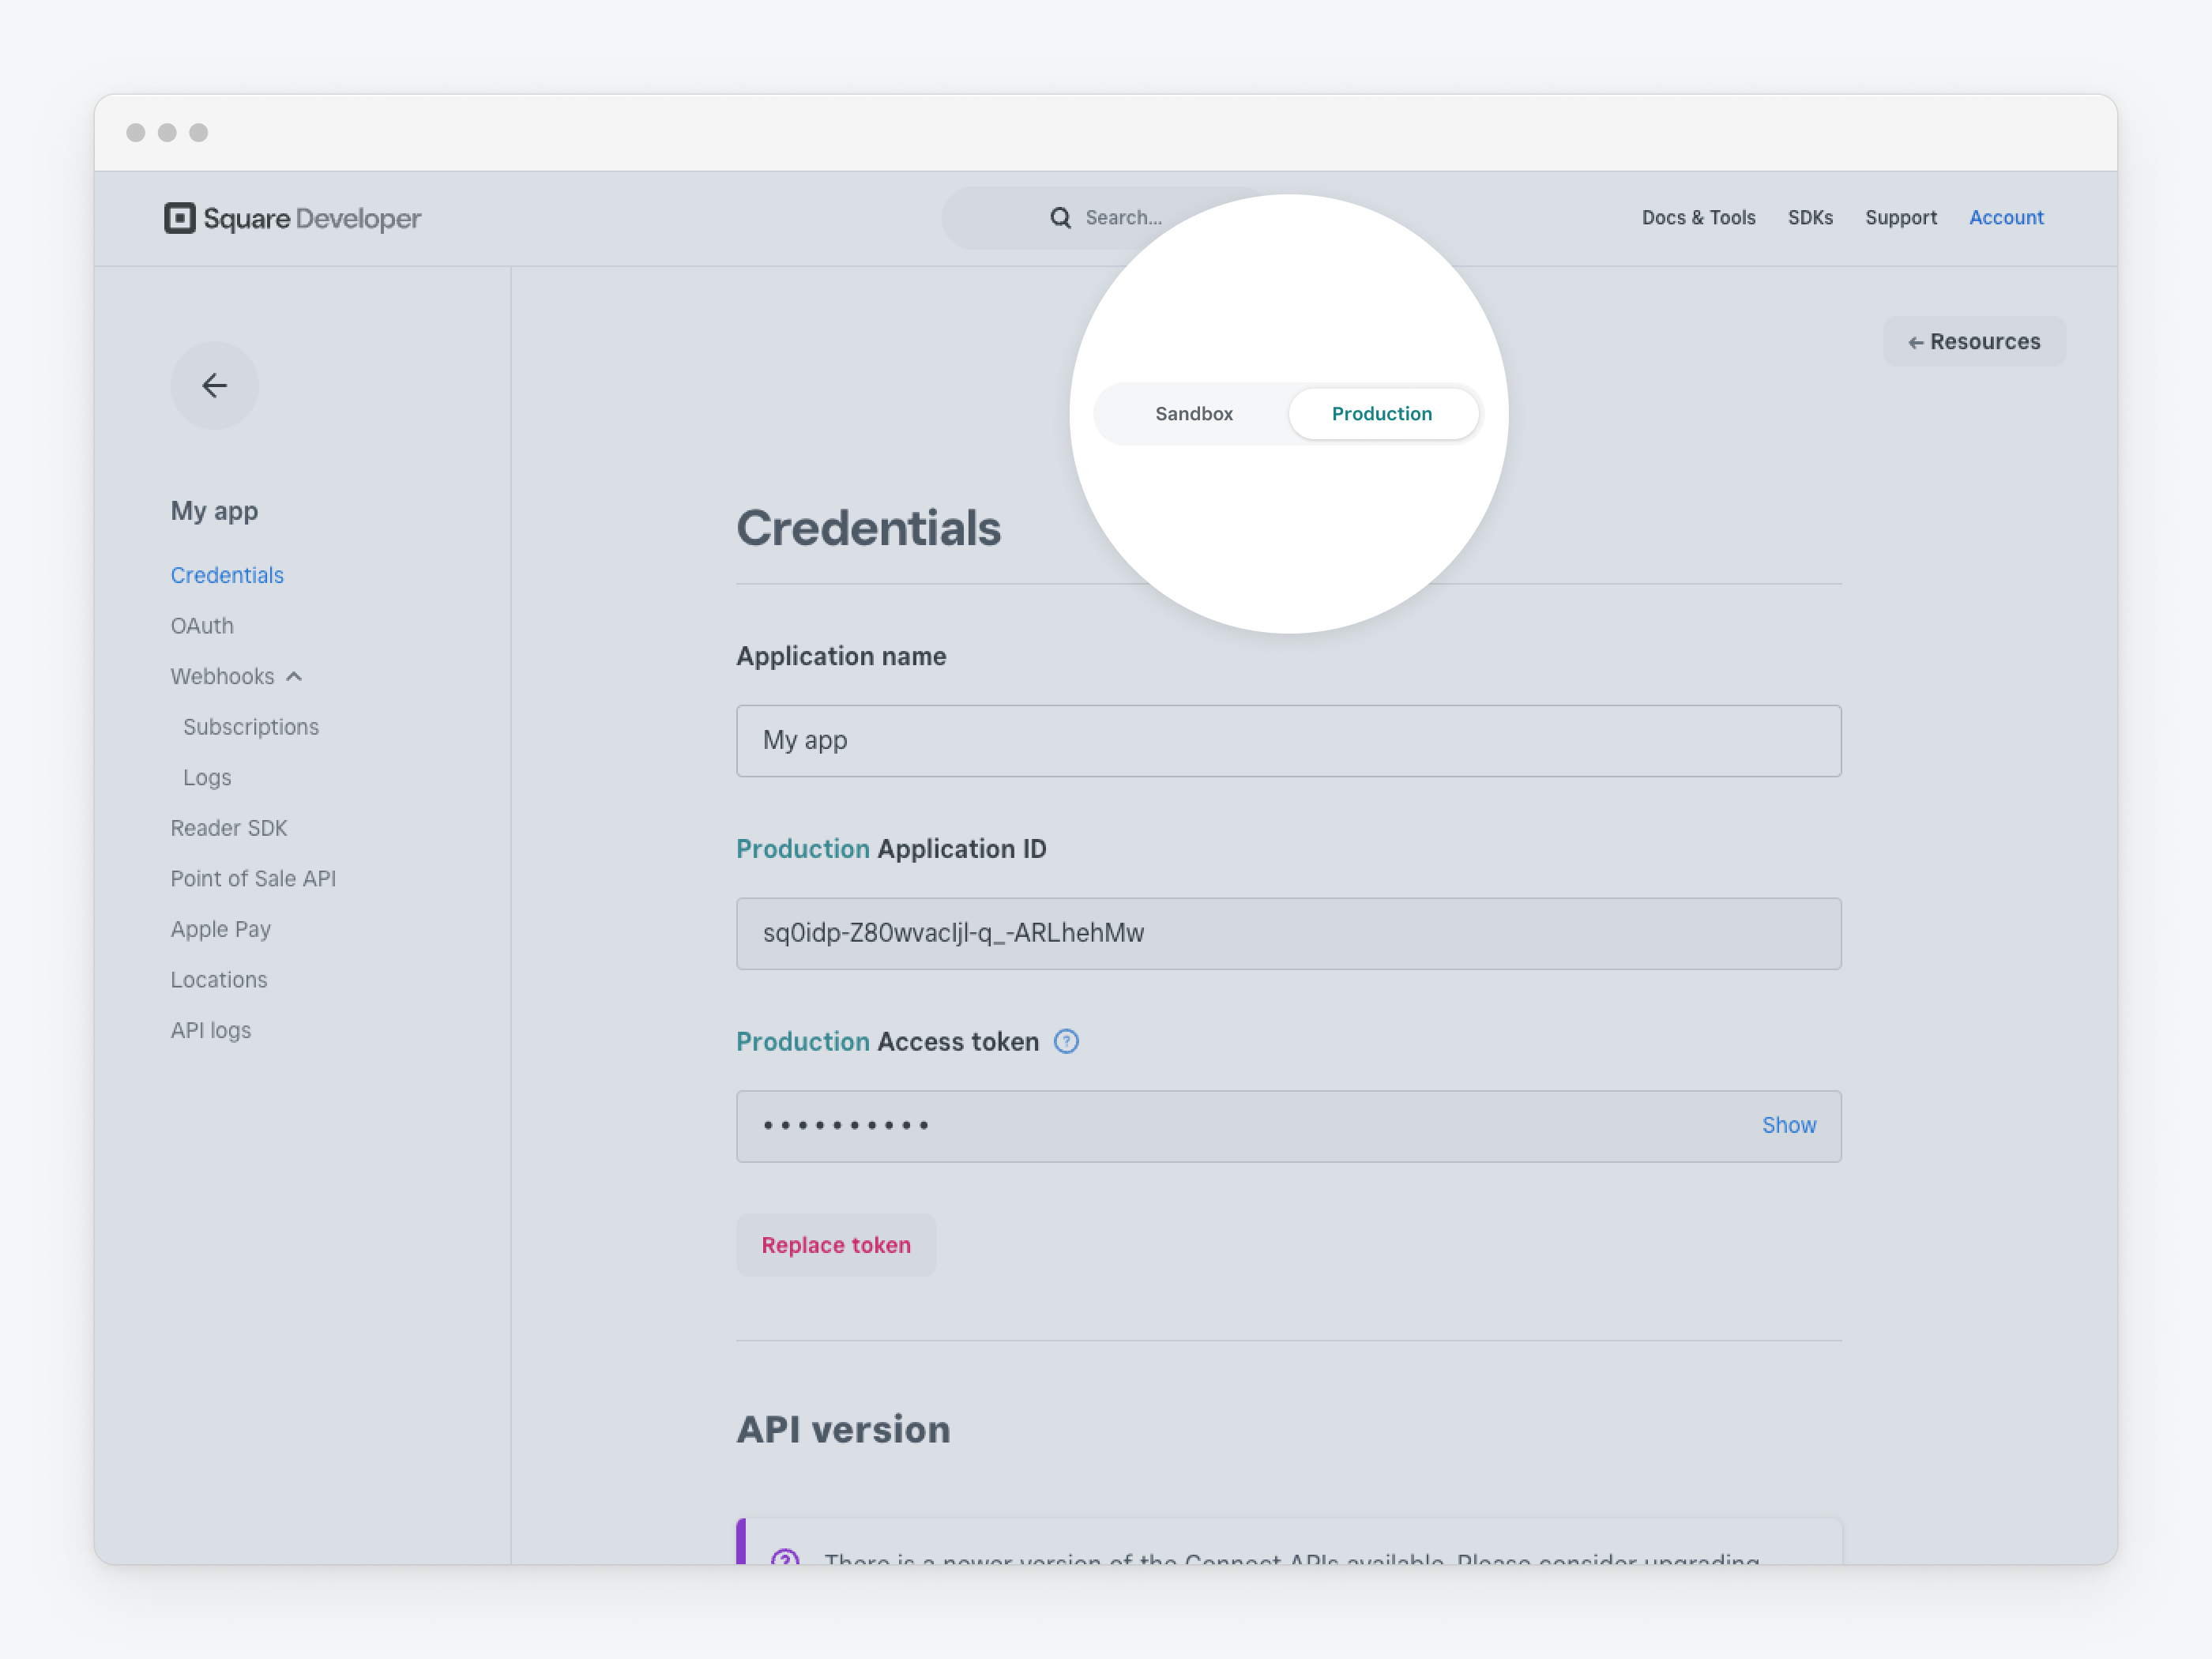Open Point of Sale API settings
2212x1659 pixels.
pyautogui.click(x=253, y=879)
